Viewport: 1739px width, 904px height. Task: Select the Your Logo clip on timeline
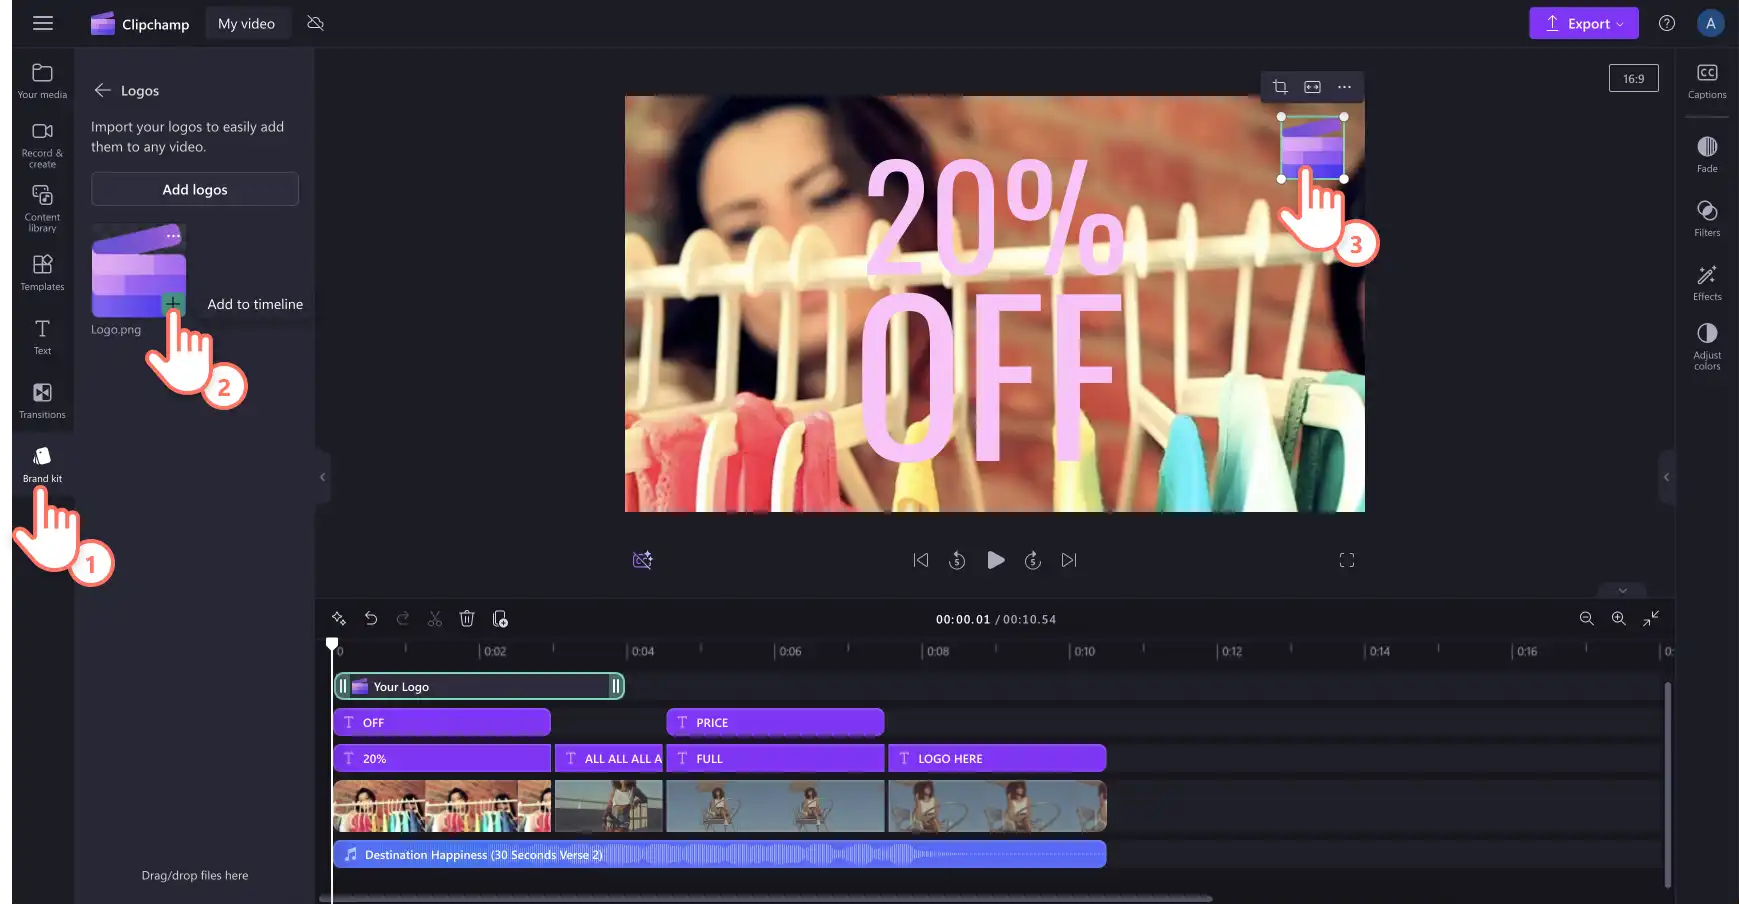point(479,686)
